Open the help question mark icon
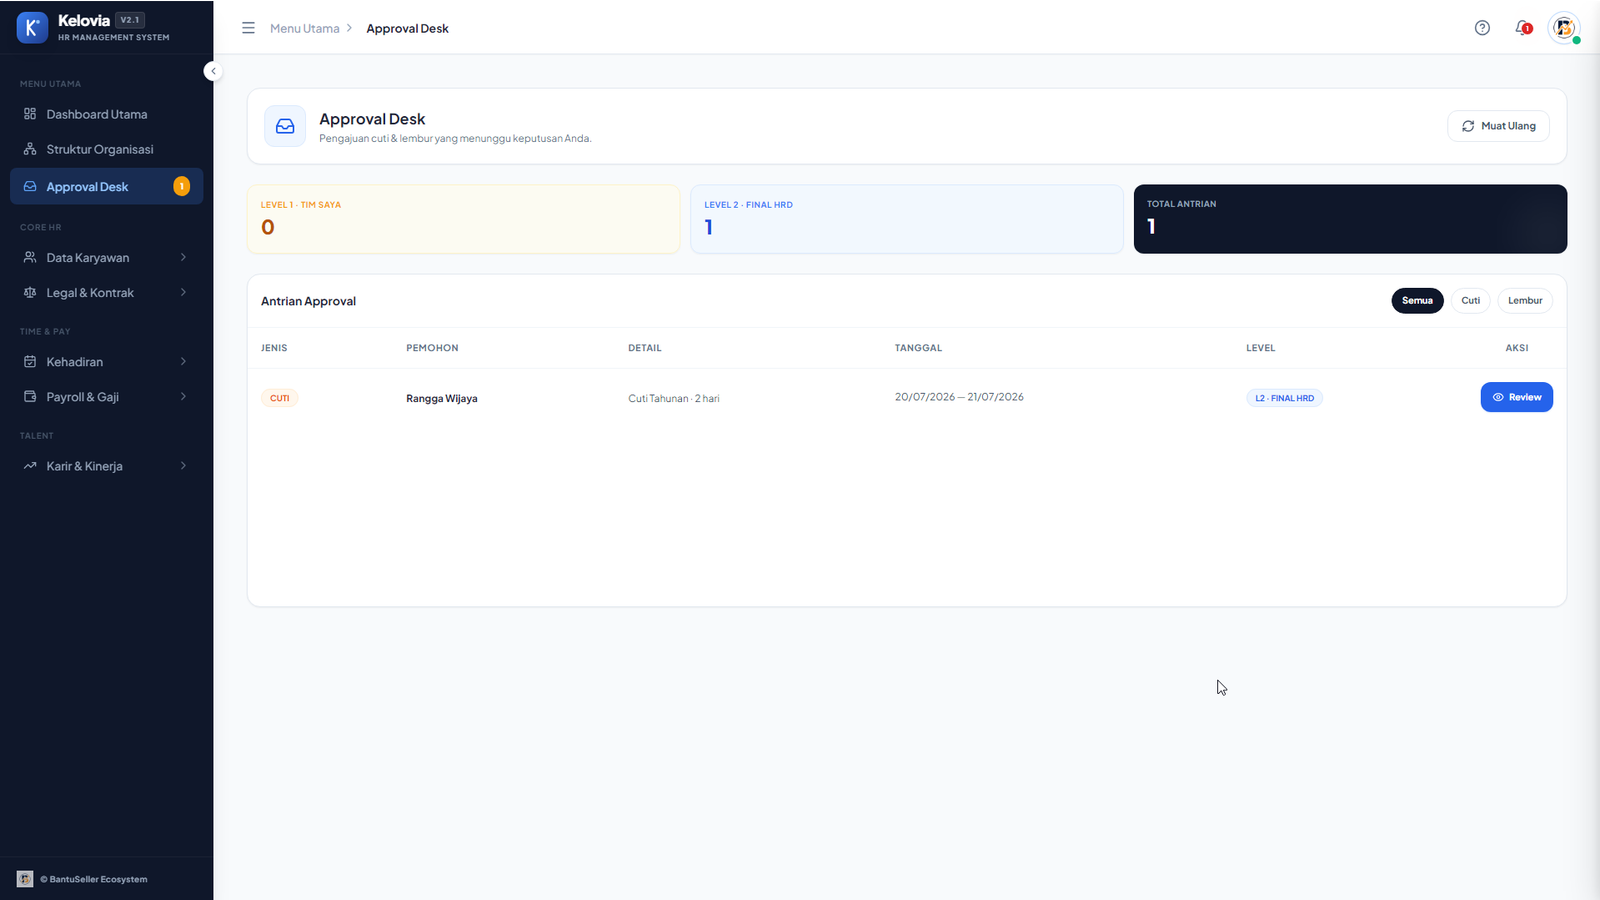 (x=1482, y=28)
